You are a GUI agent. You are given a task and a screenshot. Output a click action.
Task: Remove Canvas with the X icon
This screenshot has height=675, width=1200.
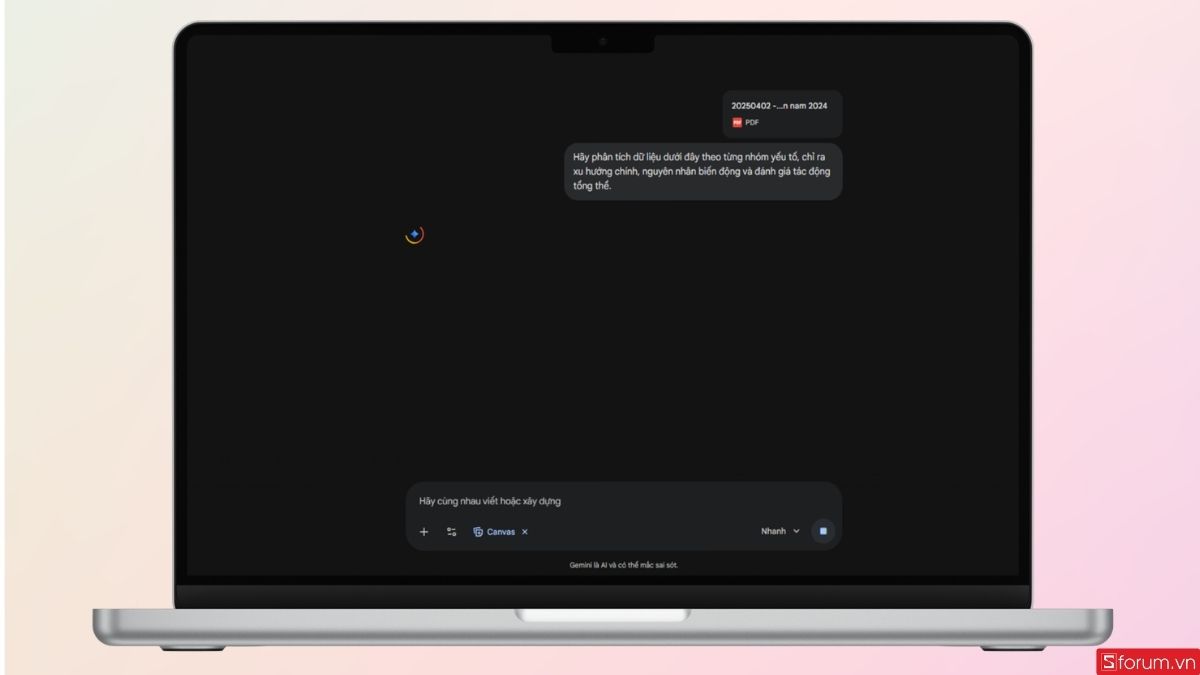point(525,532)
